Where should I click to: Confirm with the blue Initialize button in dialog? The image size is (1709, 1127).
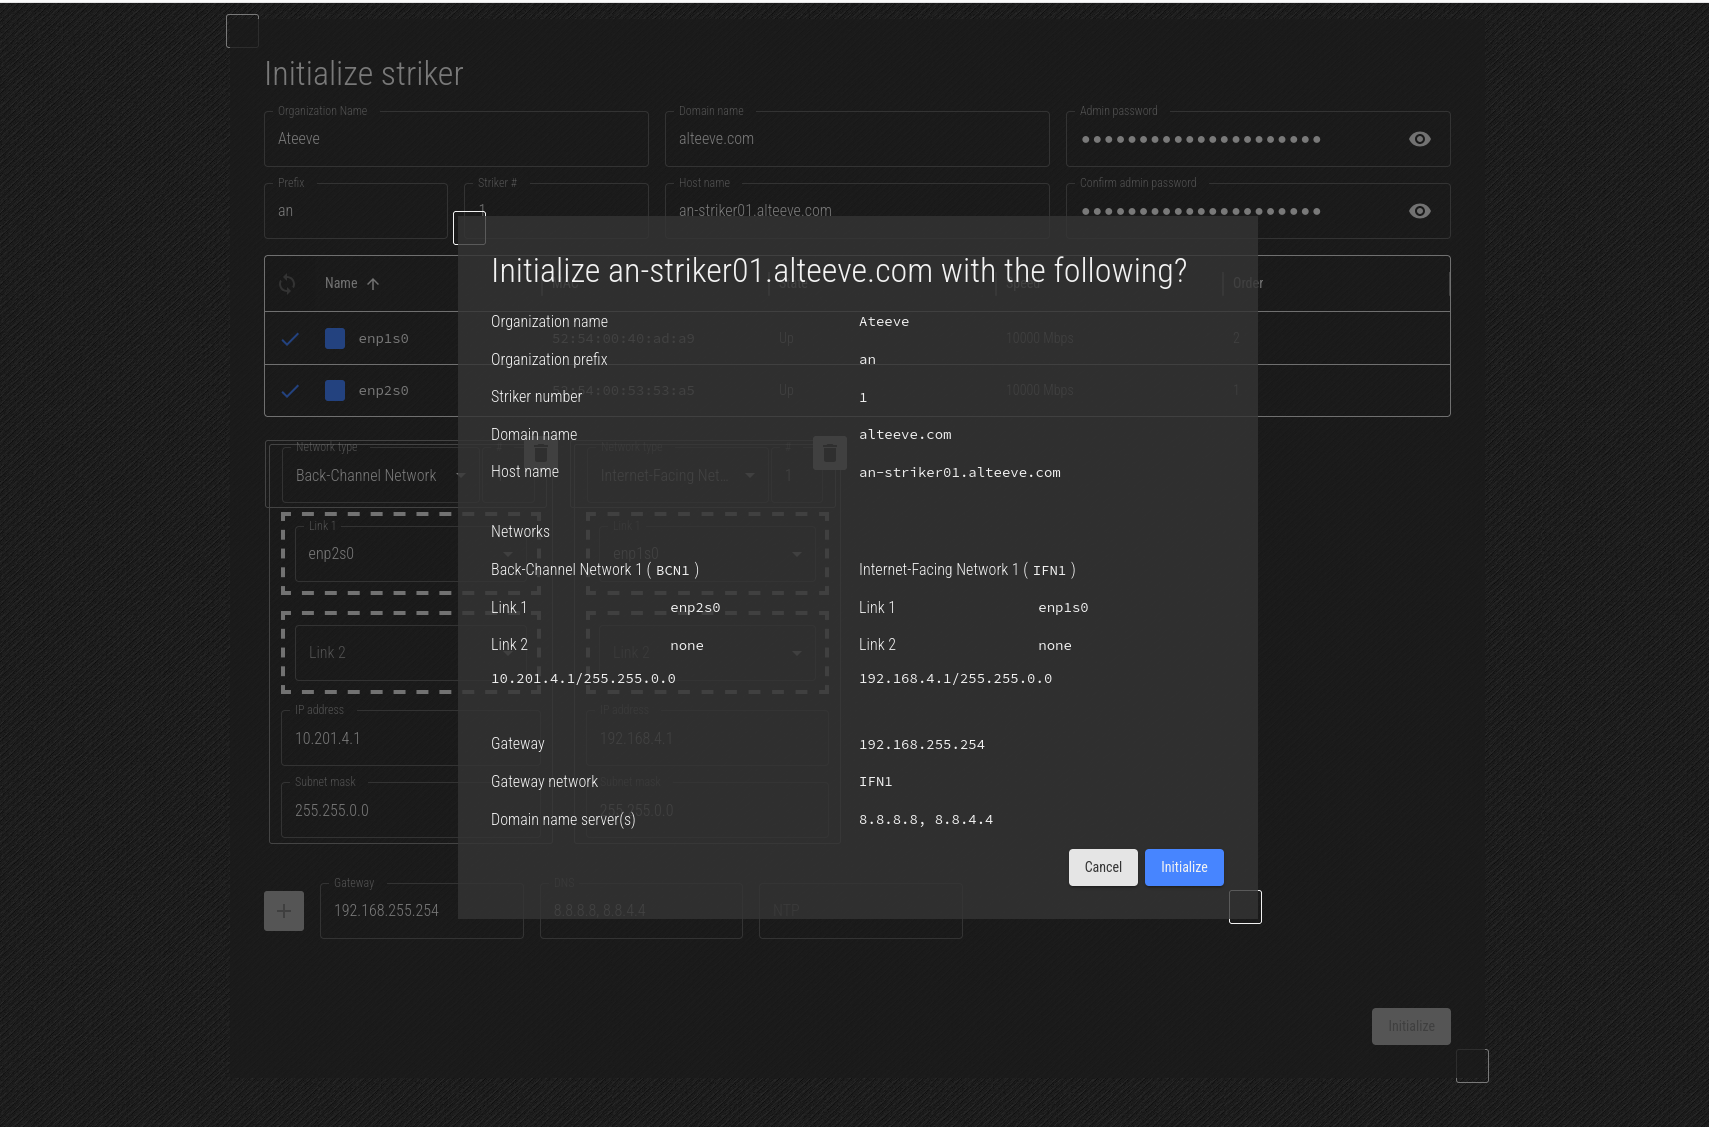click(1184, 867)
